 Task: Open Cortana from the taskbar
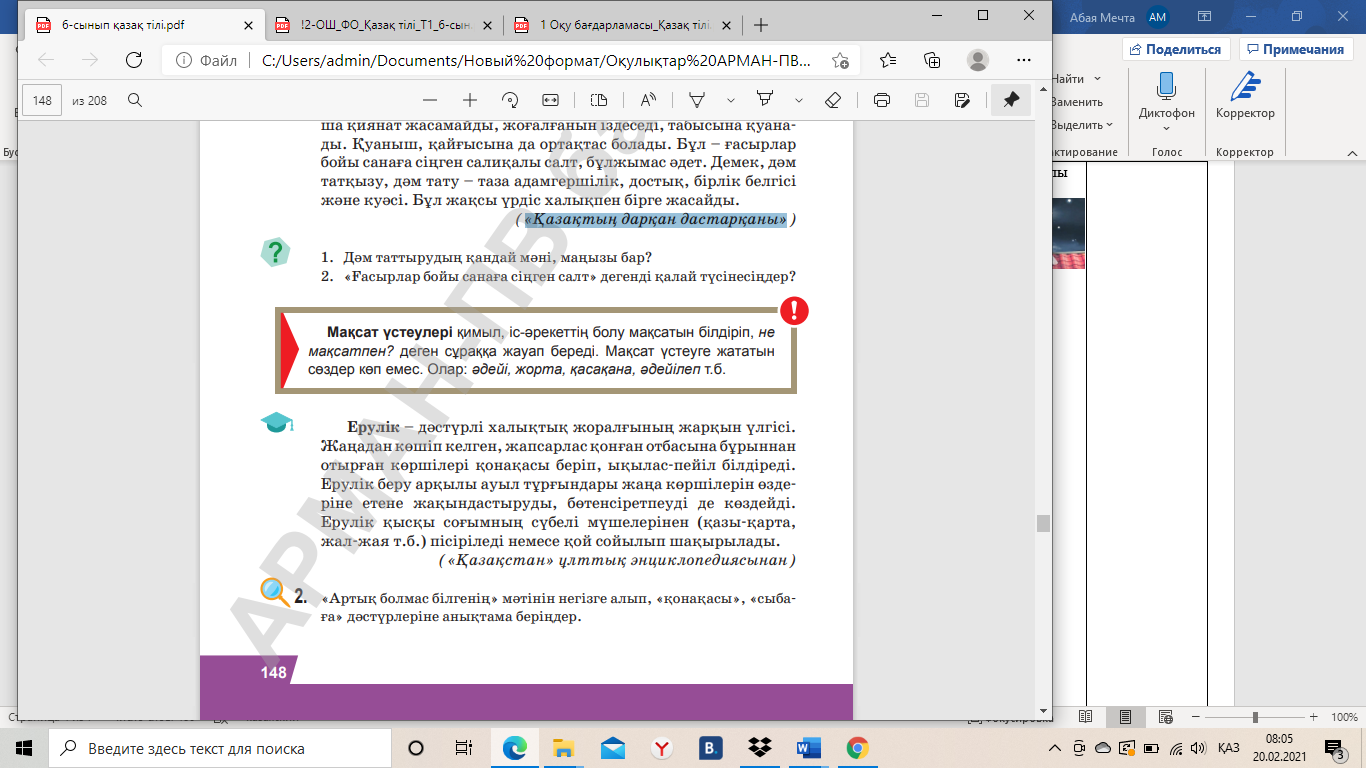click(x=416, y=748)
